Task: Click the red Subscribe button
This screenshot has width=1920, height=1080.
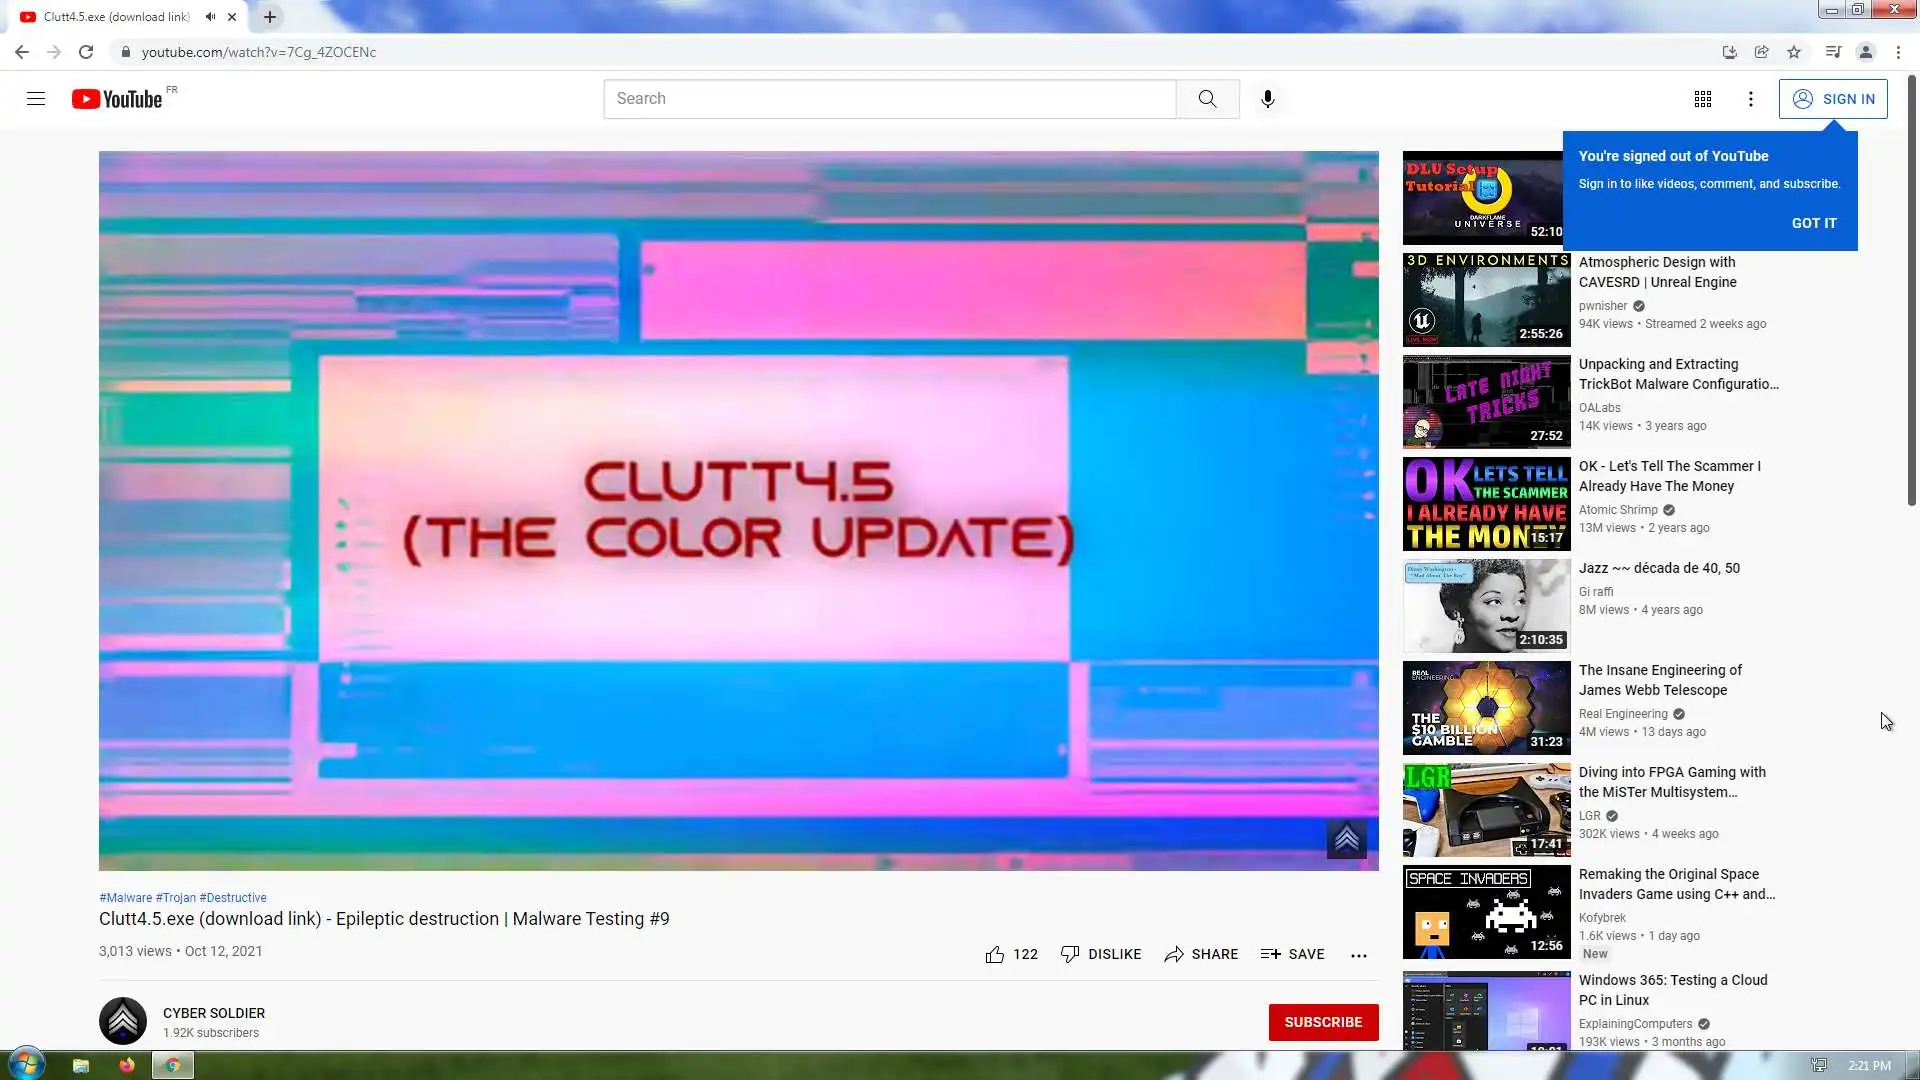Action: 1322,1022
